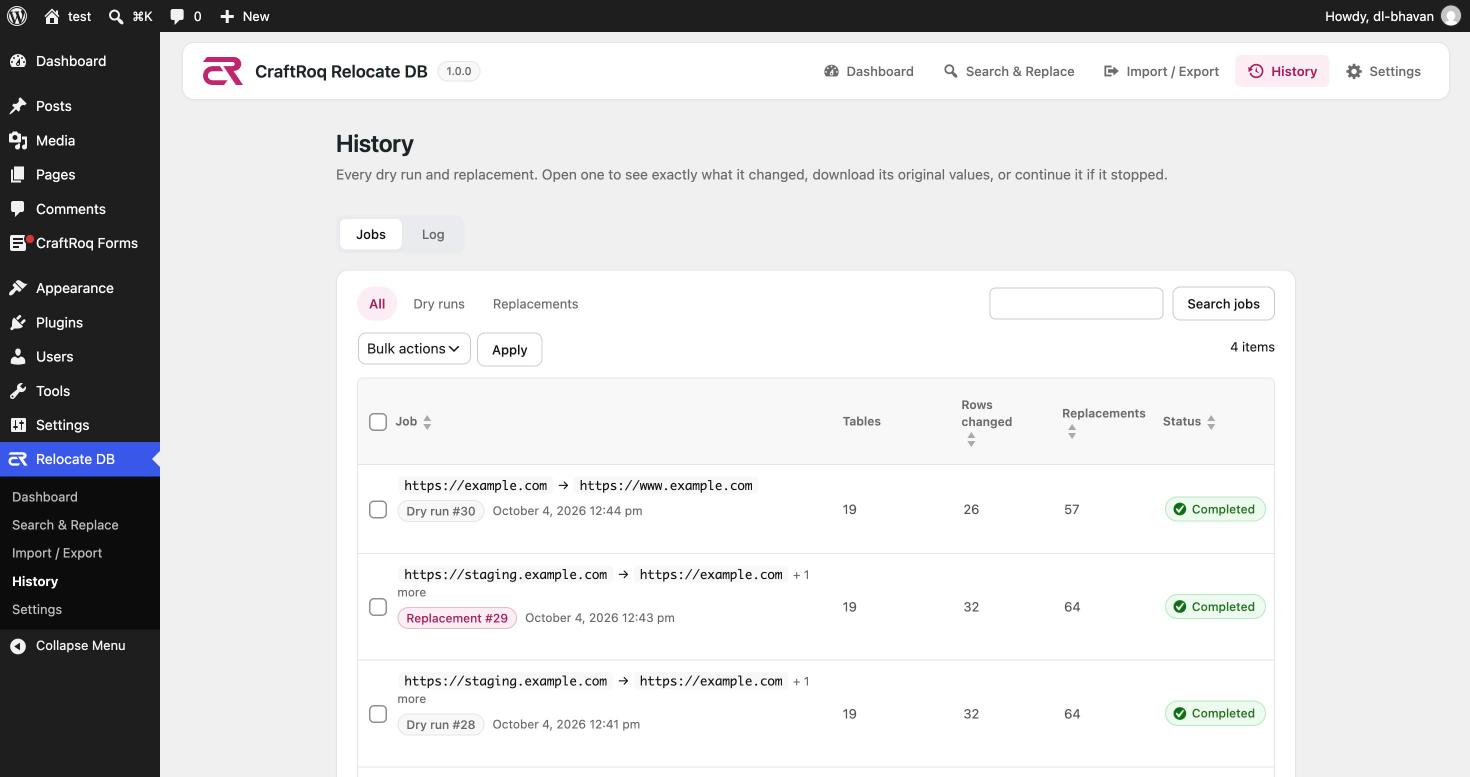Image resolution: width=1470 pixels, height=777 pixels.
Task: Sort the table by Job column
Action: (x=414, y=422)
